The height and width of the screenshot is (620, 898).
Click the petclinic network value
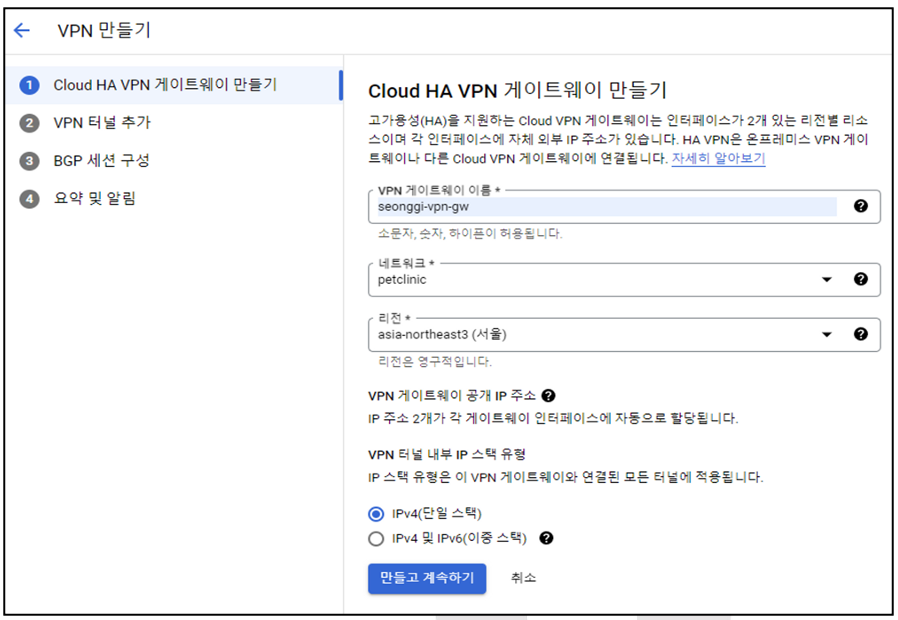pyautogui.click(x=402, y=279)
